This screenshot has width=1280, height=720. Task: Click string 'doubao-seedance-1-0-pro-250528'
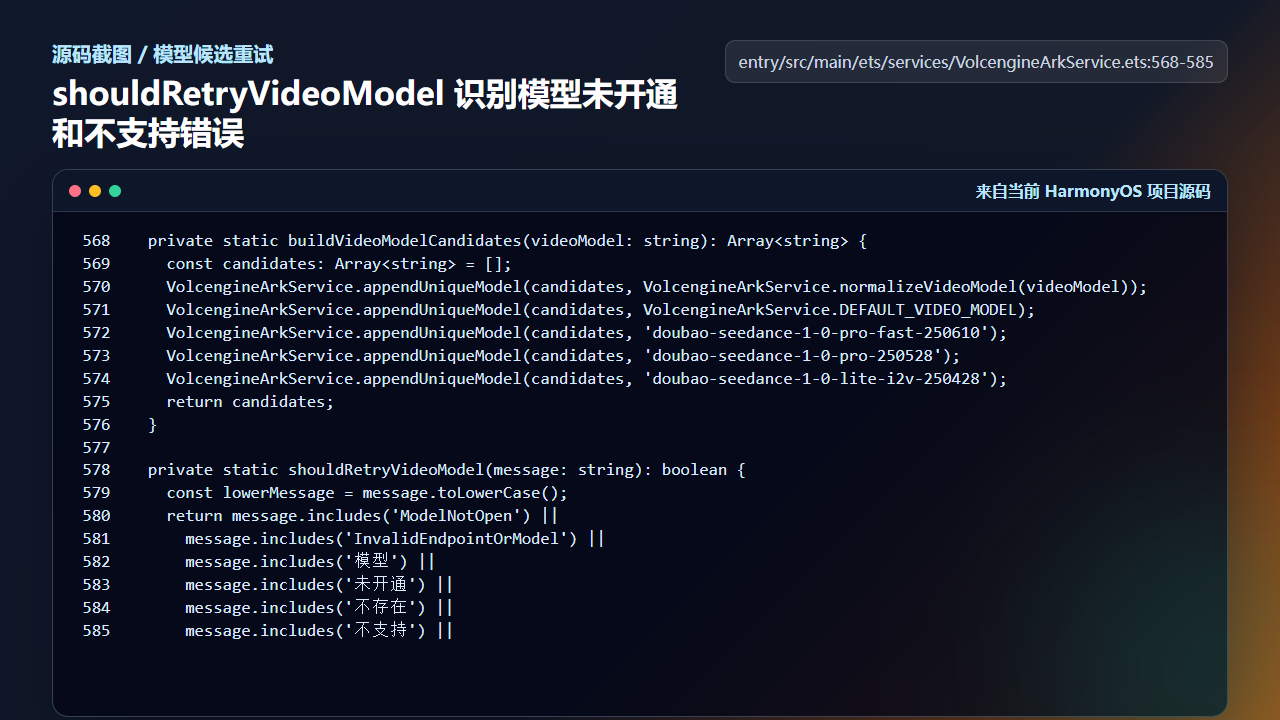click(x=793, y=356)
